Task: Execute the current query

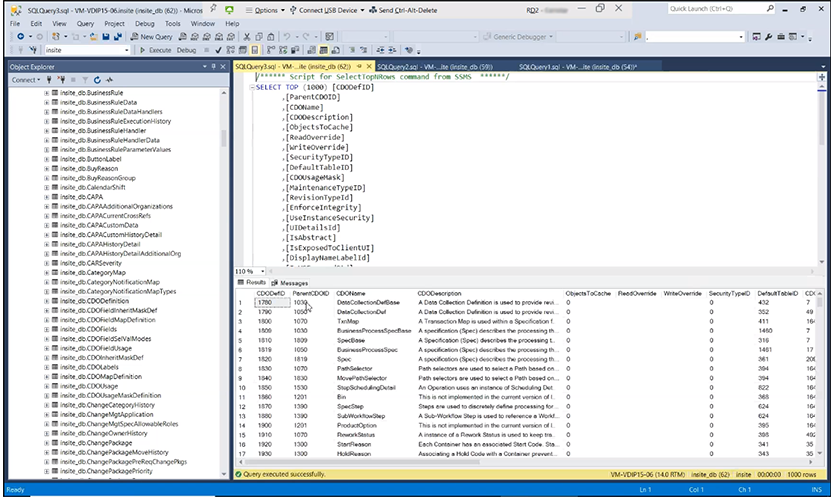Action: tap(157, 50)
